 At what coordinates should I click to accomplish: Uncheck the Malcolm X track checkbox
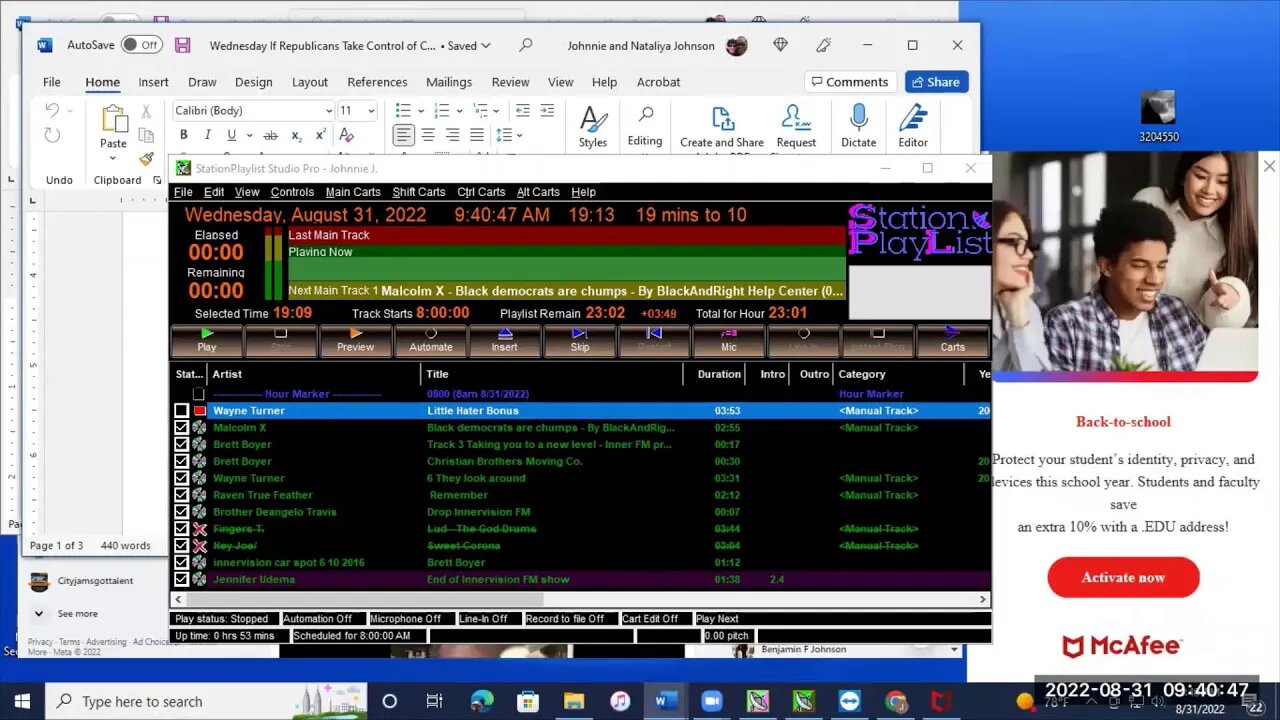[x=181, y=428]
